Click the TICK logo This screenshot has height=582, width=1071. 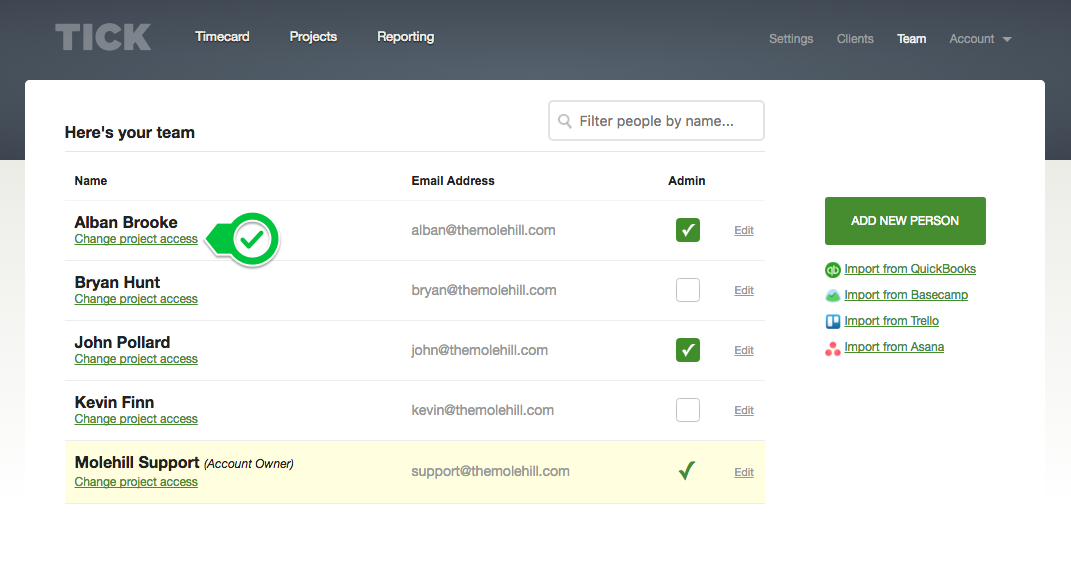point(103,38)
